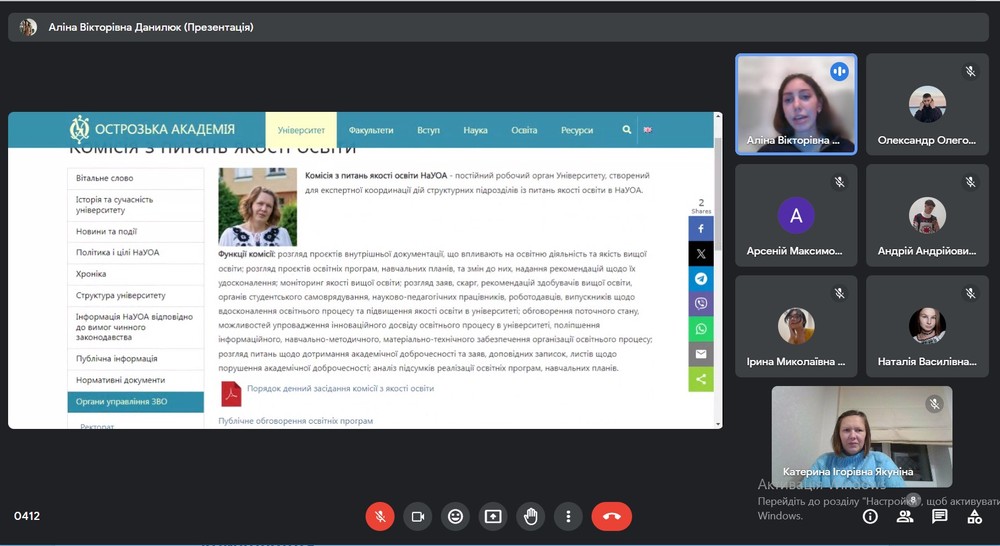Open the meeting details info icon
Screen dimensions: 1000x546
click(x=870, y=516)
